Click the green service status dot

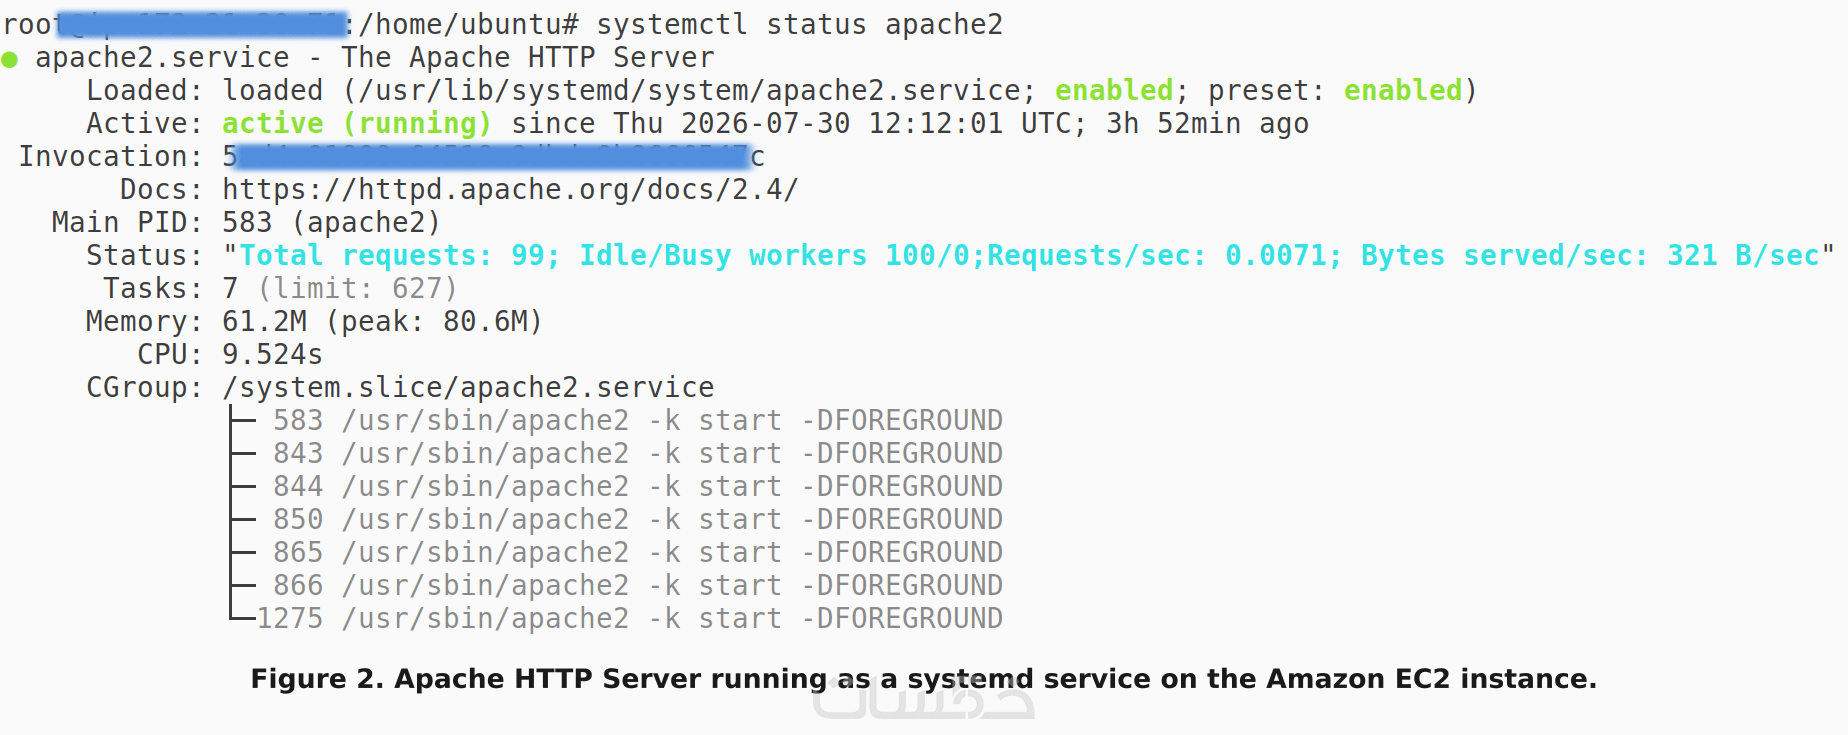[x=10, y=60]
